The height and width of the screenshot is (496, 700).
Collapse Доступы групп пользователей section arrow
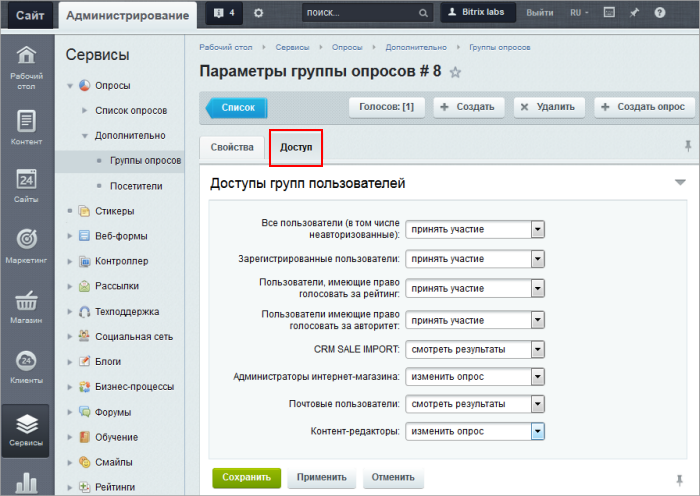tap(680, 182)
